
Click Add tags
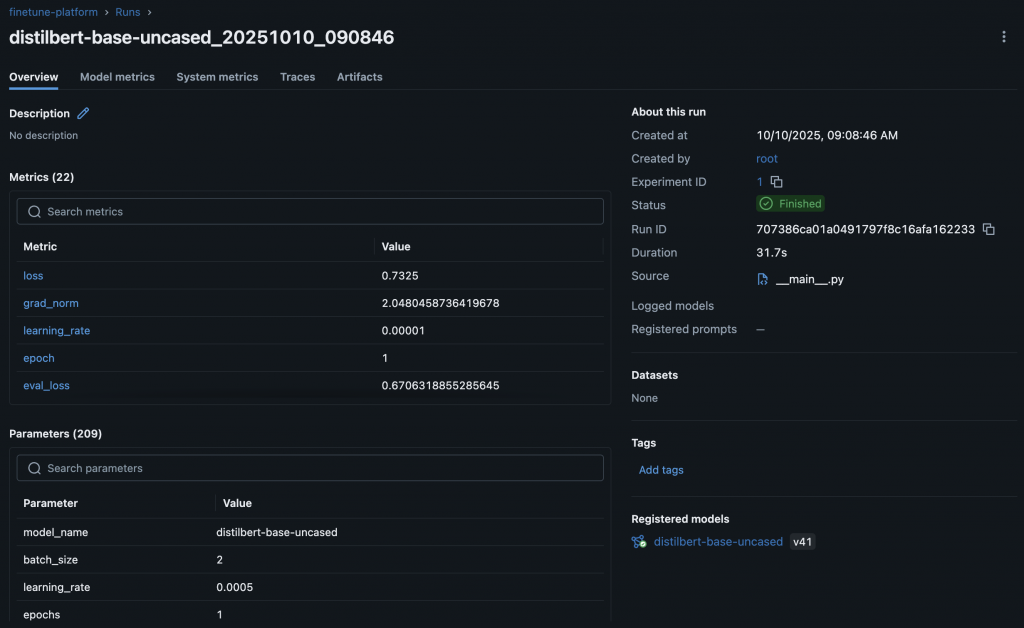click(661, 470)
